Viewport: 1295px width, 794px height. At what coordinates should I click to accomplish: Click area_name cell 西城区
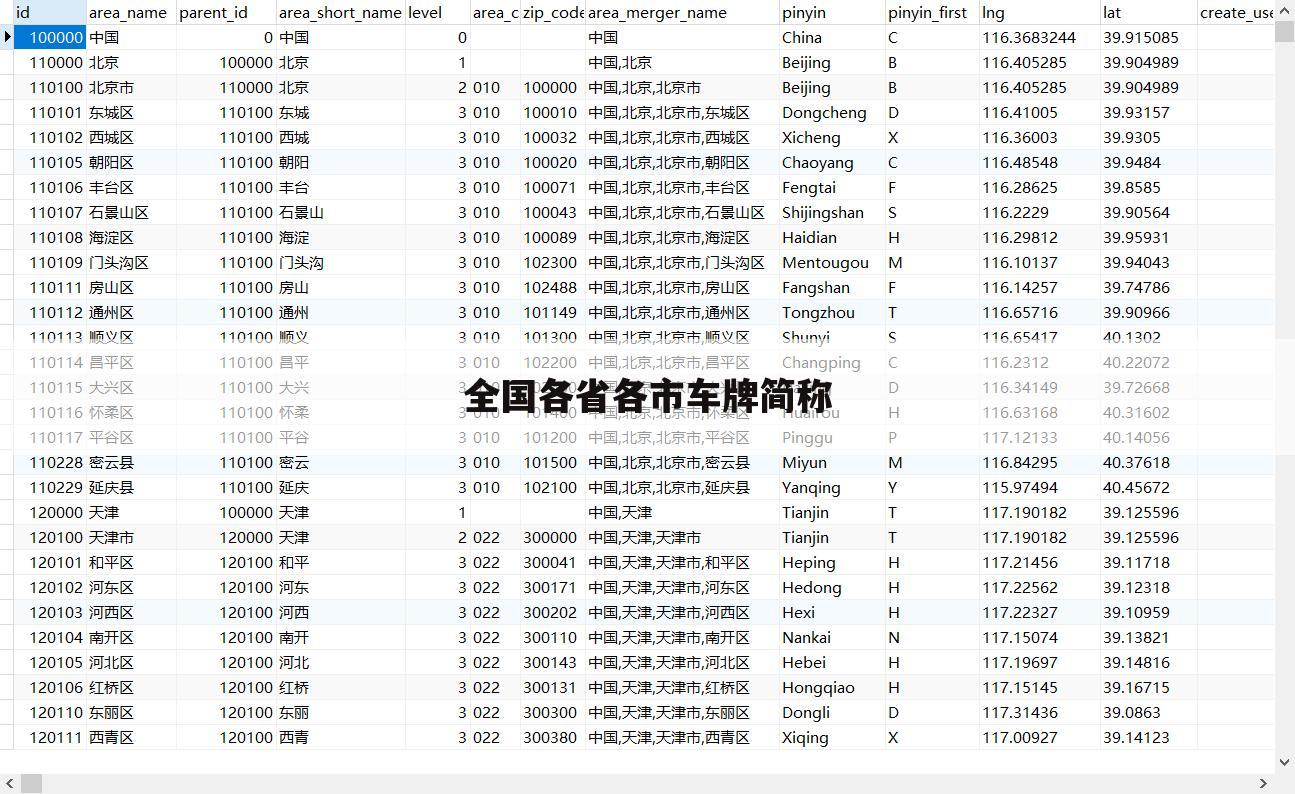click(131, 137)
